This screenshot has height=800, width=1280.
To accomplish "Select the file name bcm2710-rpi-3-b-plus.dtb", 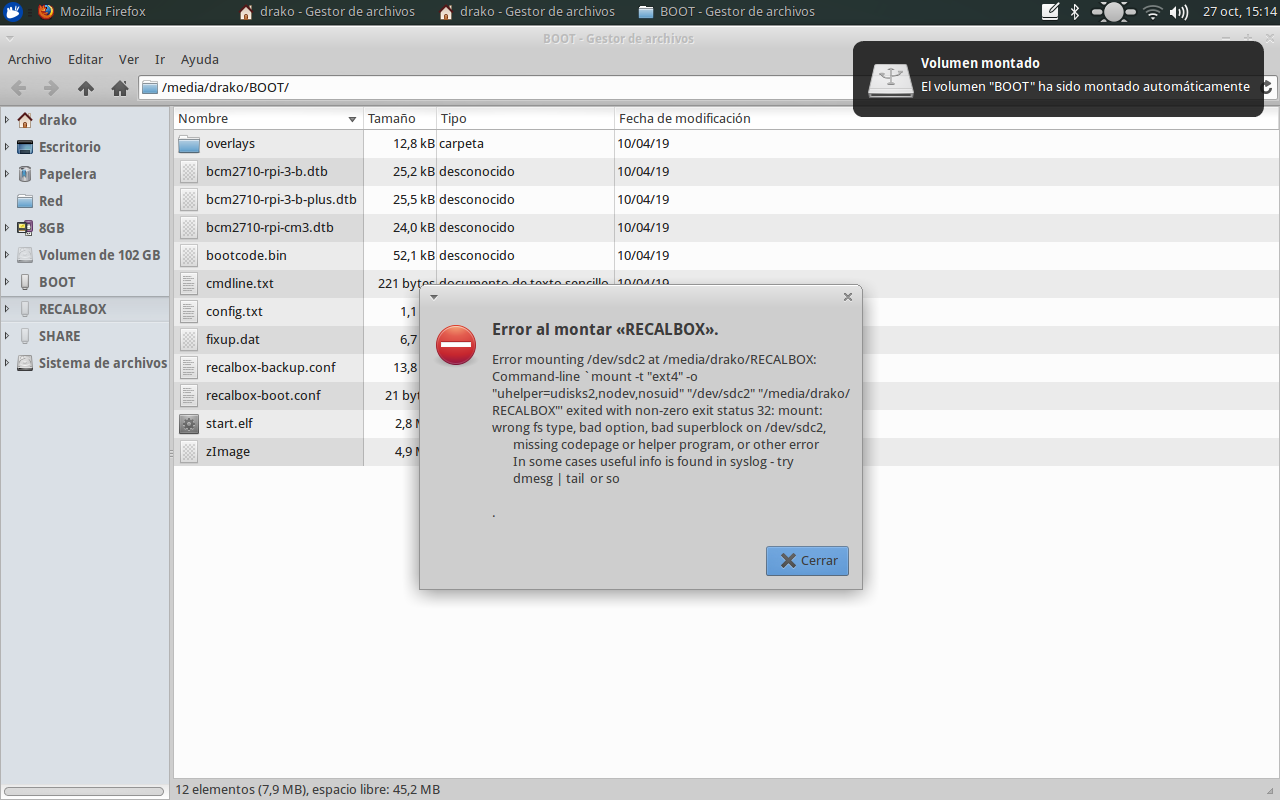I will [281, 200].
